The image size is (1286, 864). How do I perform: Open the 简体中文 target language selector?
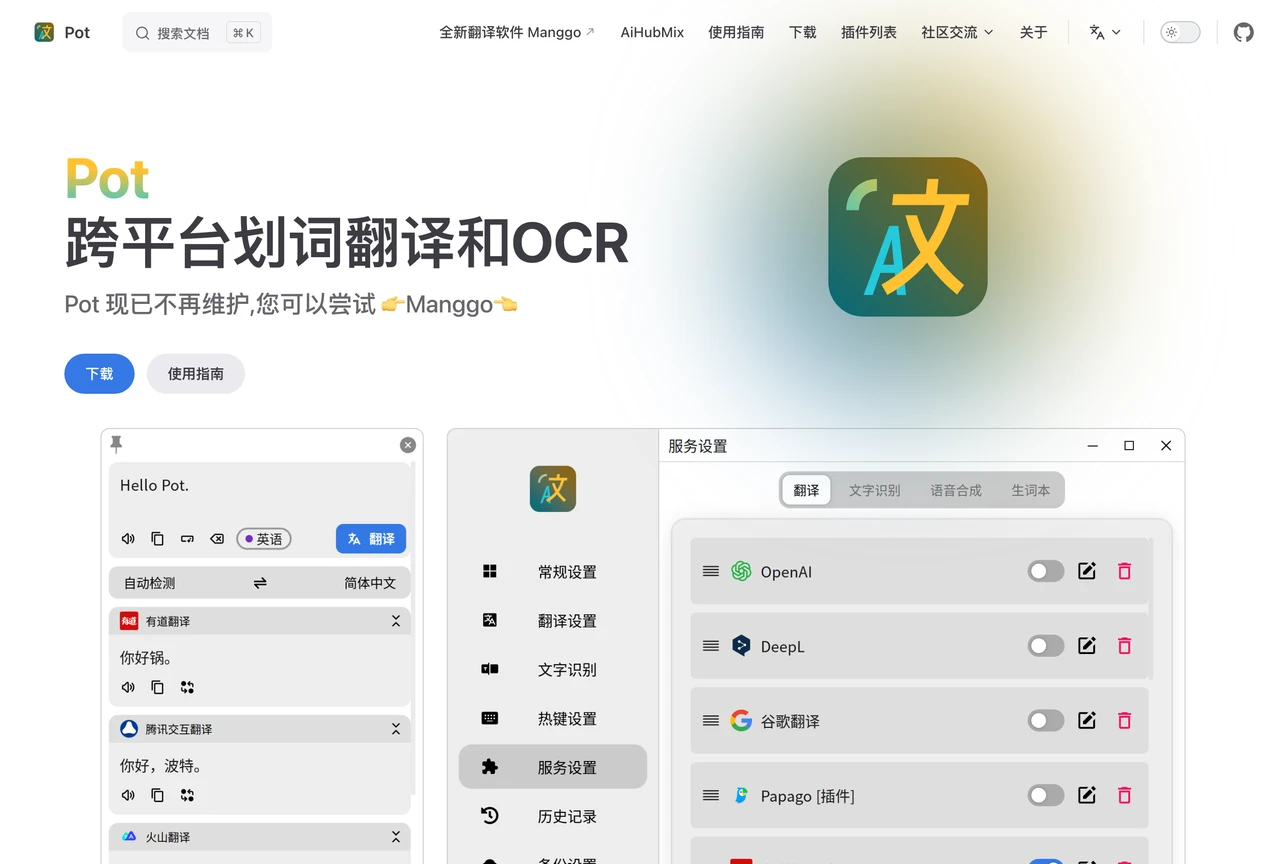point(370,583)
